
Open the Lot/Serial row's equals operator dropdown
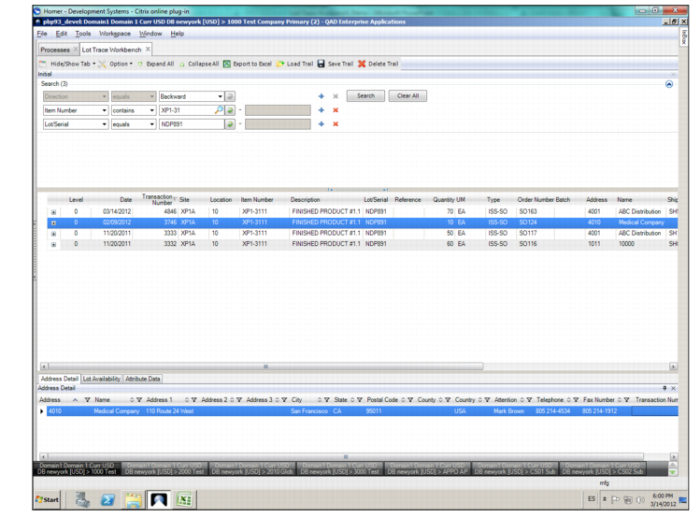[x=152, y=124]
